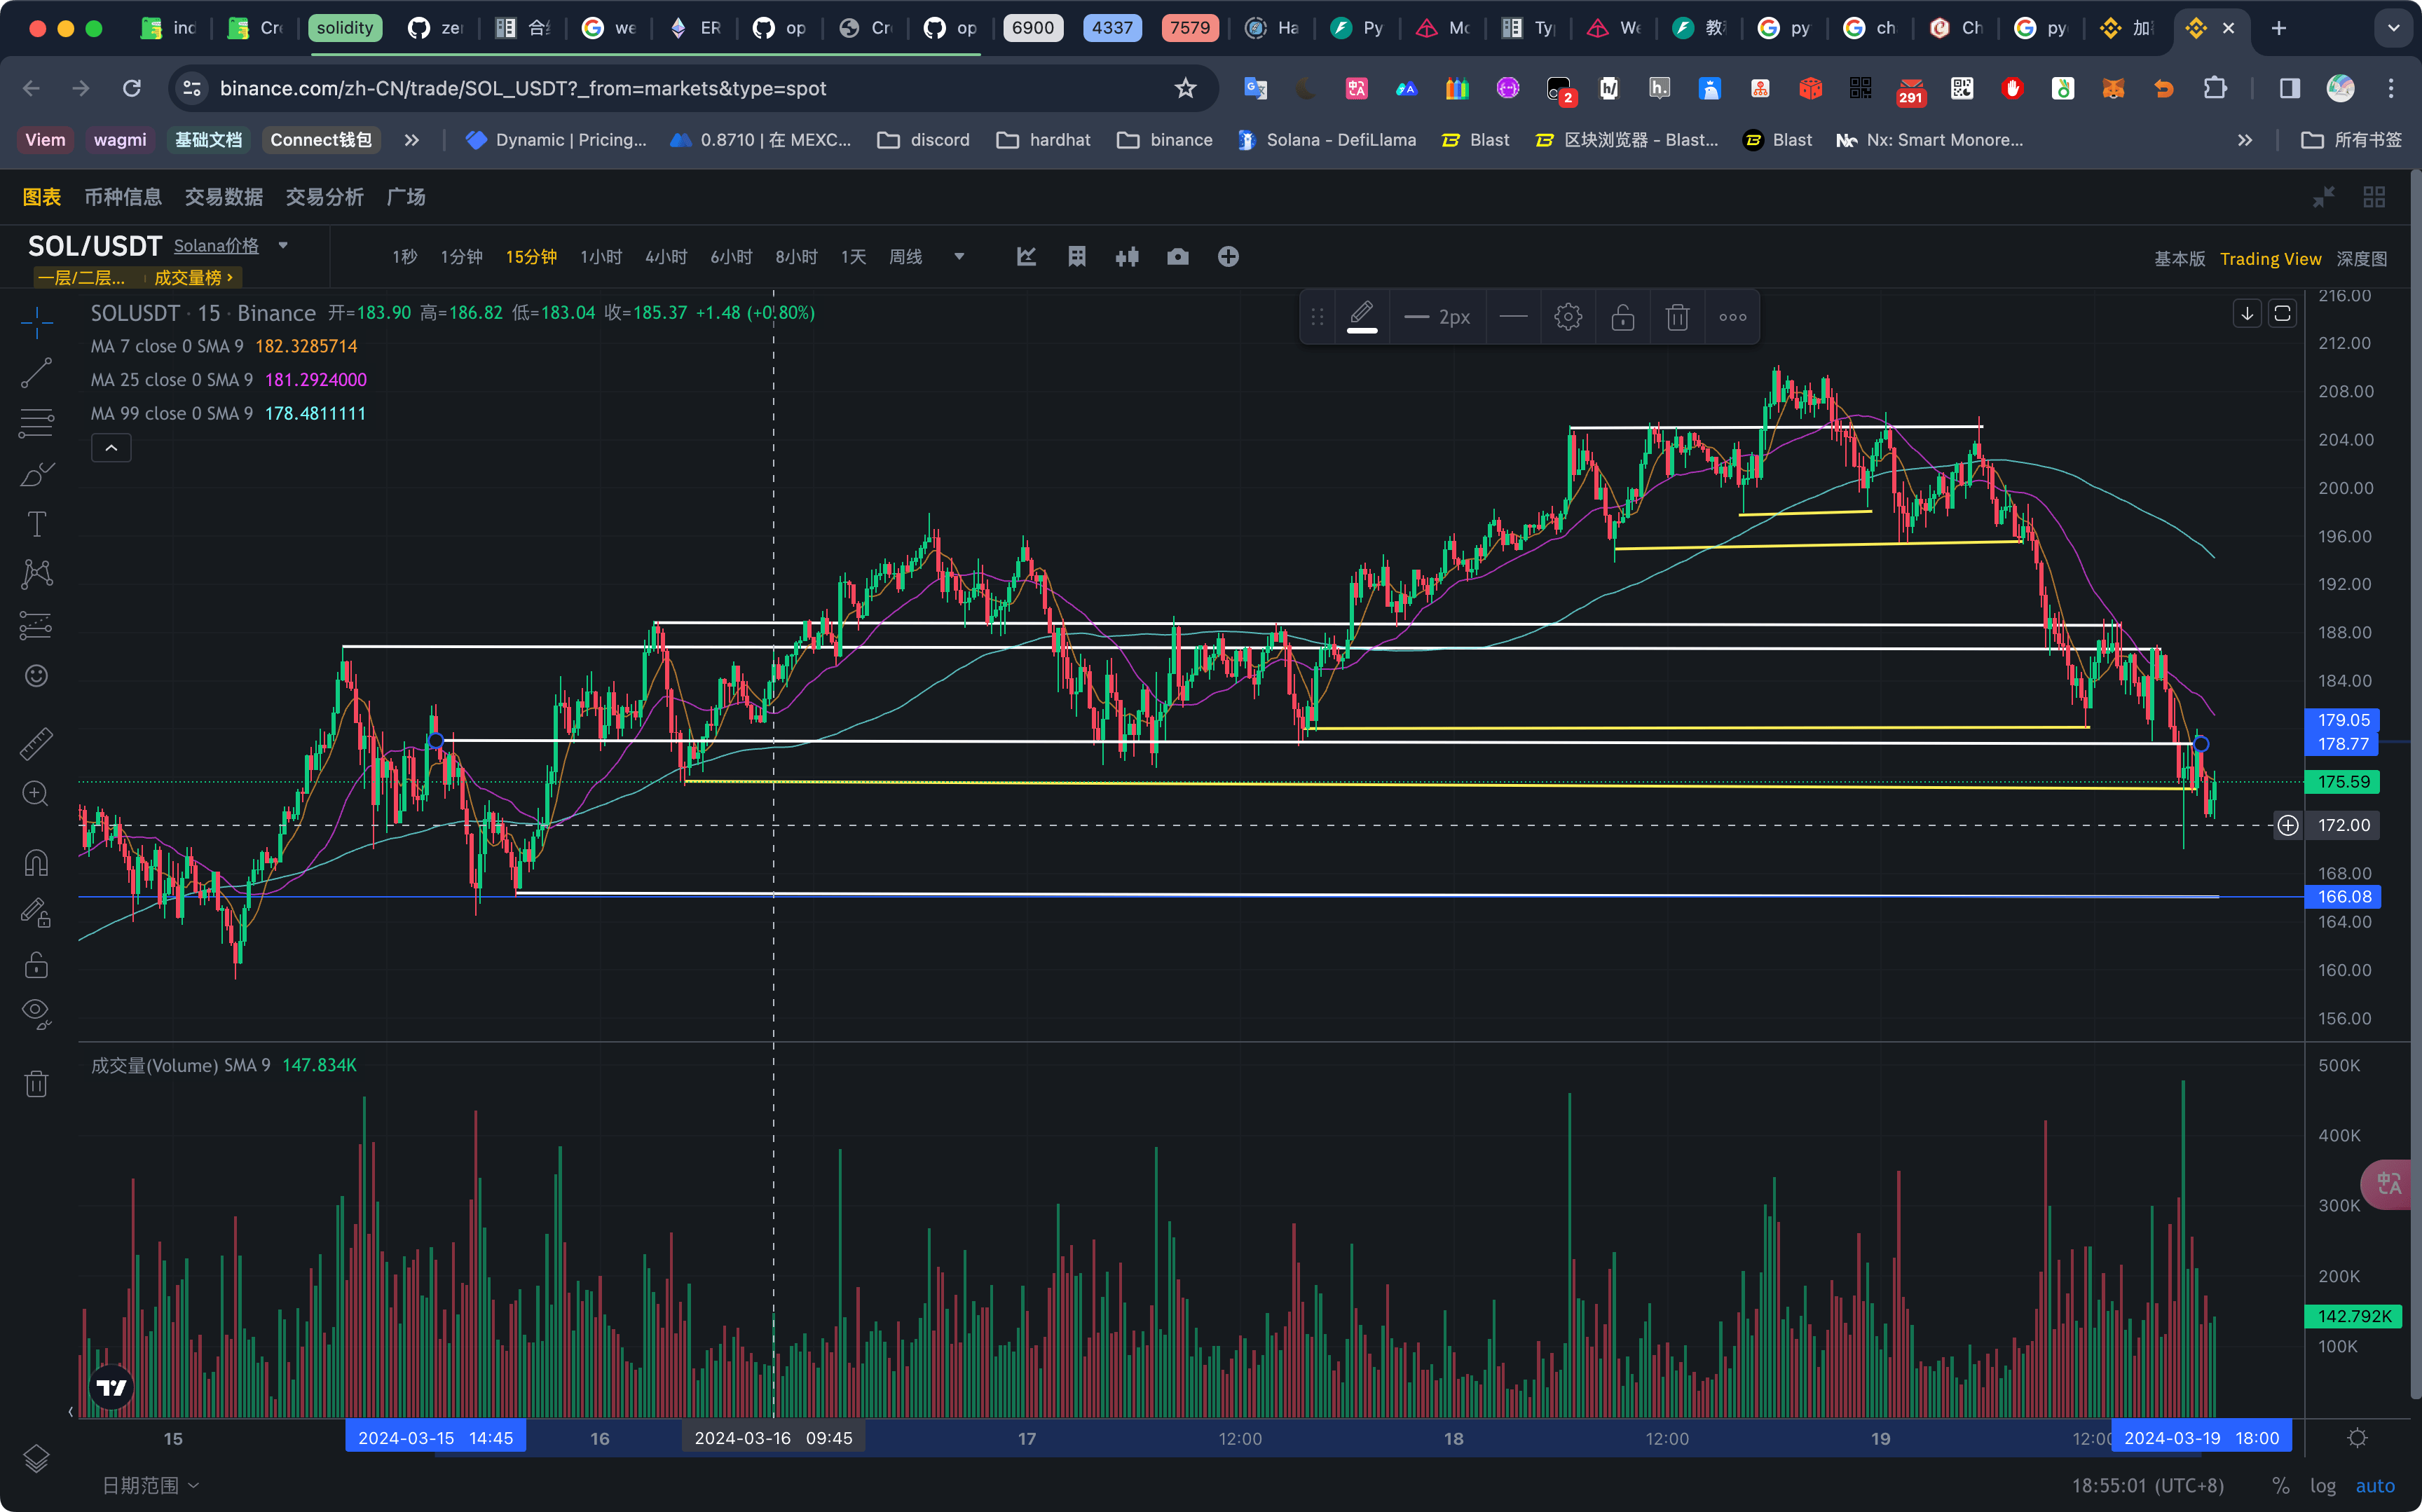Exit fullscreen chart with collapse arrows

(x=2323, y=197)
